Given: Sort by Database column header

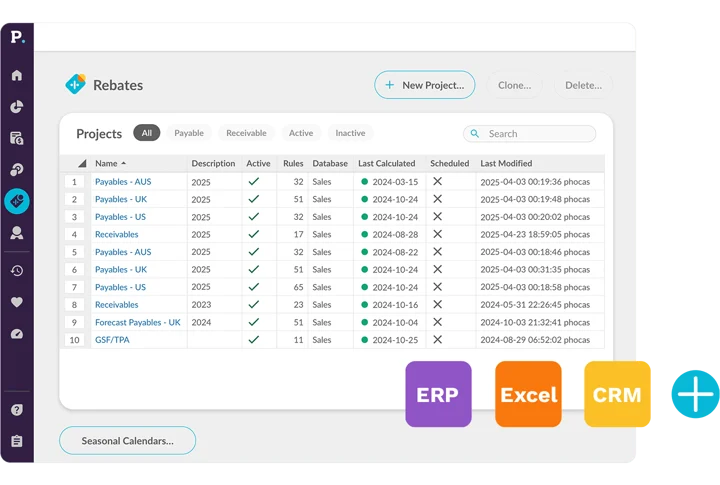Looking at the screenshot, I should point(330,164).
